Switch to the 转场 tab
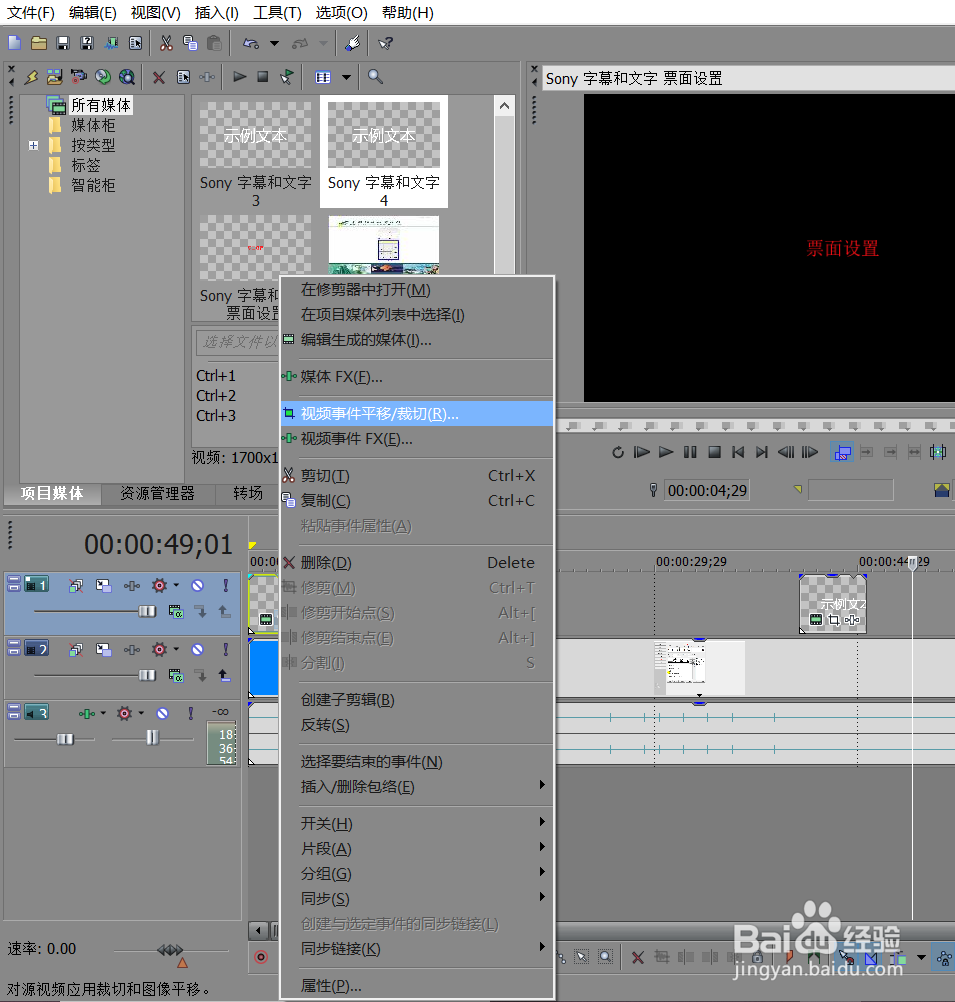955x1002 pixels. (x=247, y=493)
